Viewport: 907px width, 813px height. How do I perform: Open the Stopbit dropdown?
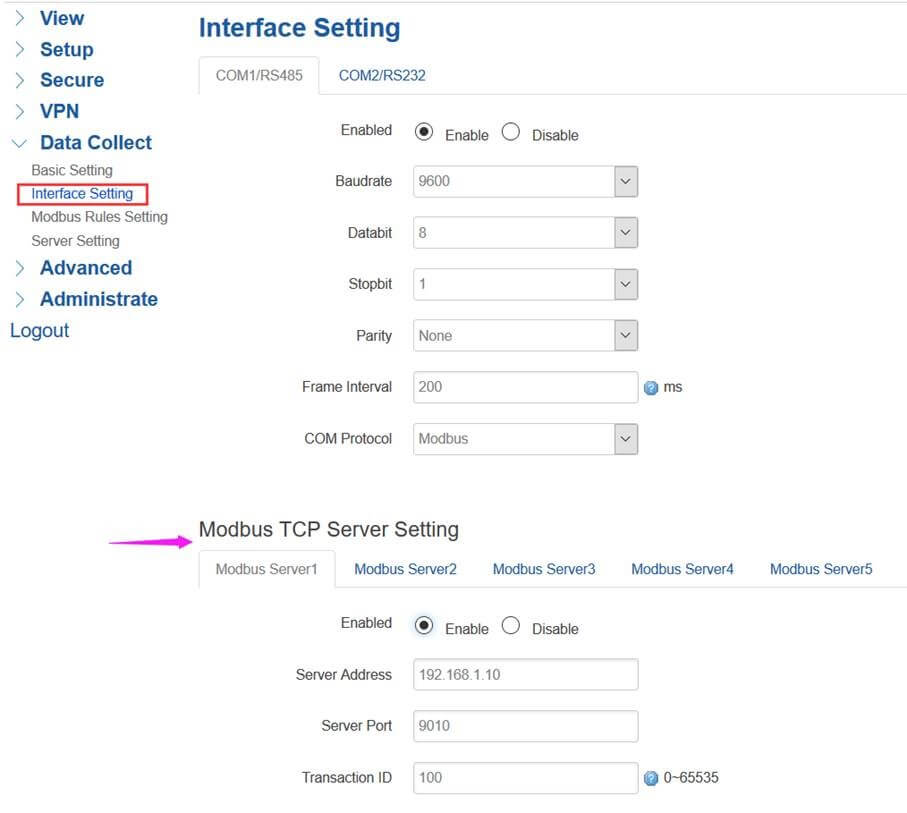[x=624, y=284]
